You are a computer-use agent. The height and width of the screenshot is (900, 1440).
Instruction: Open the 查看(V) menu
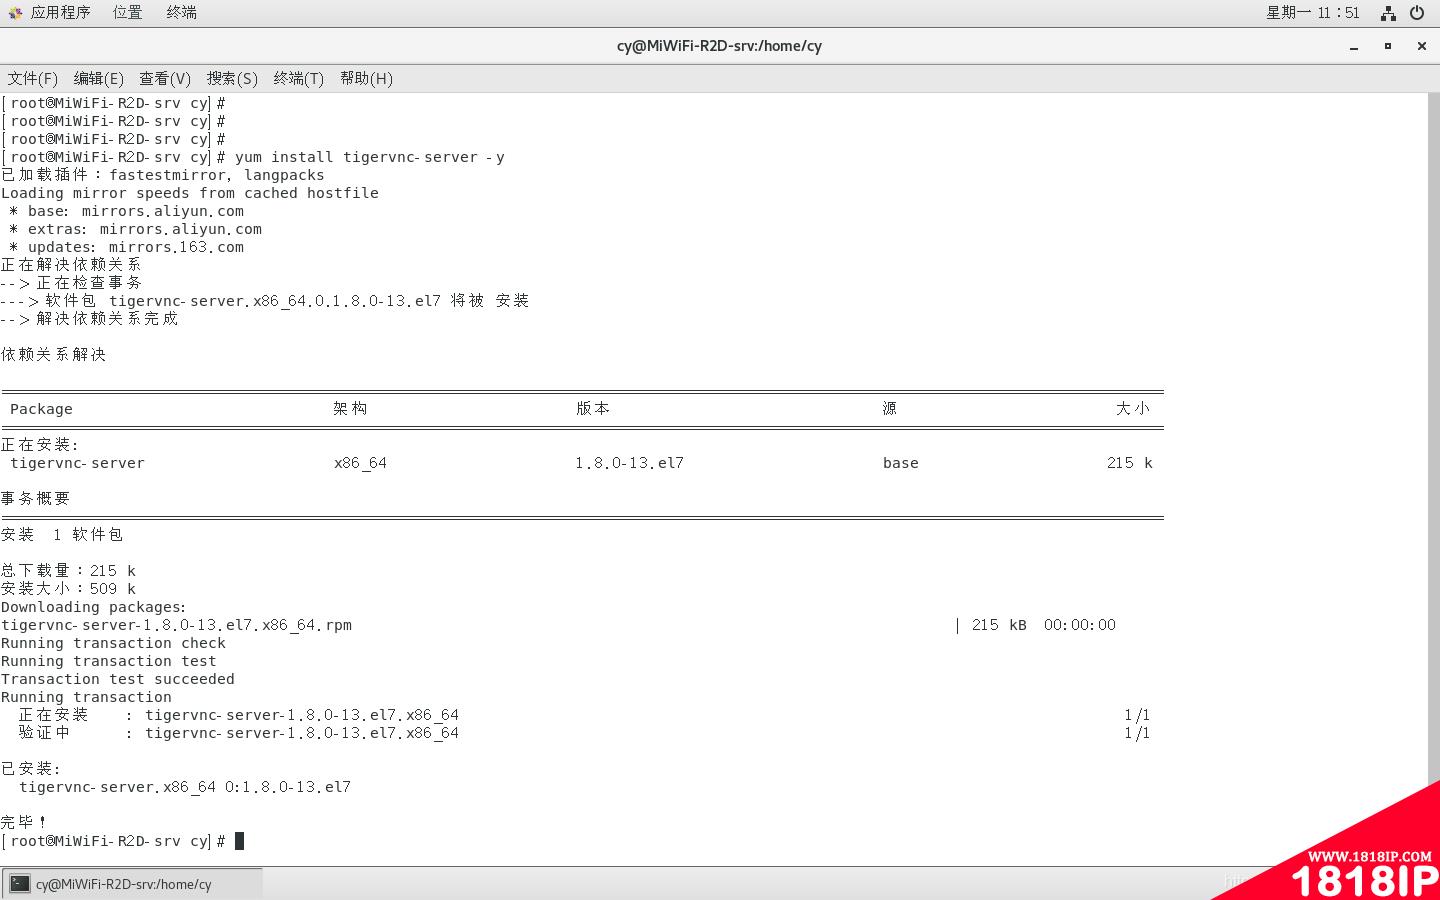coord(165,78)
